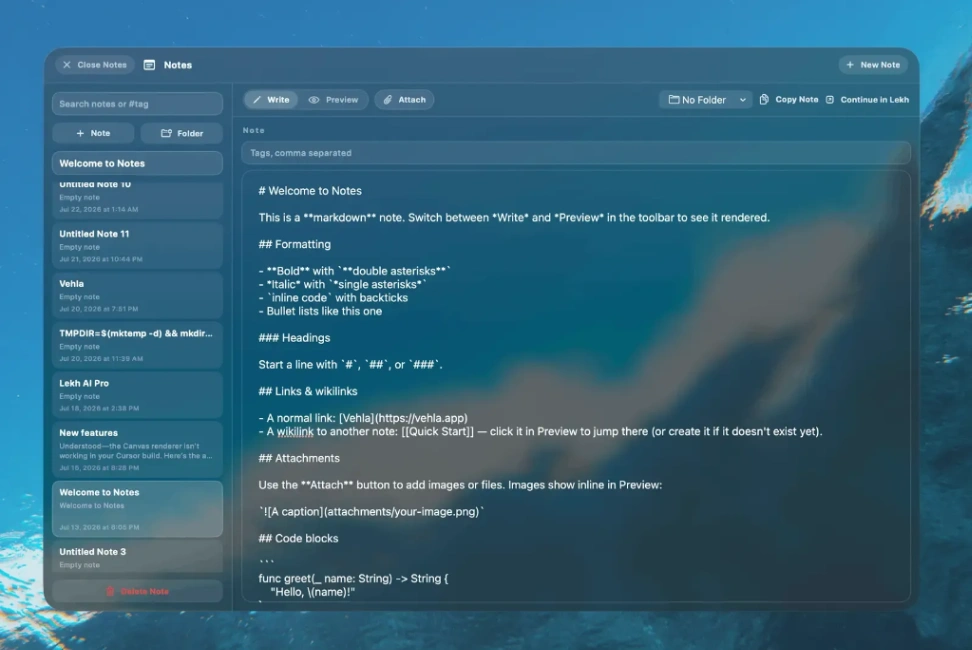
Task: Create a note with New Note button
Action: pos(873,64)
